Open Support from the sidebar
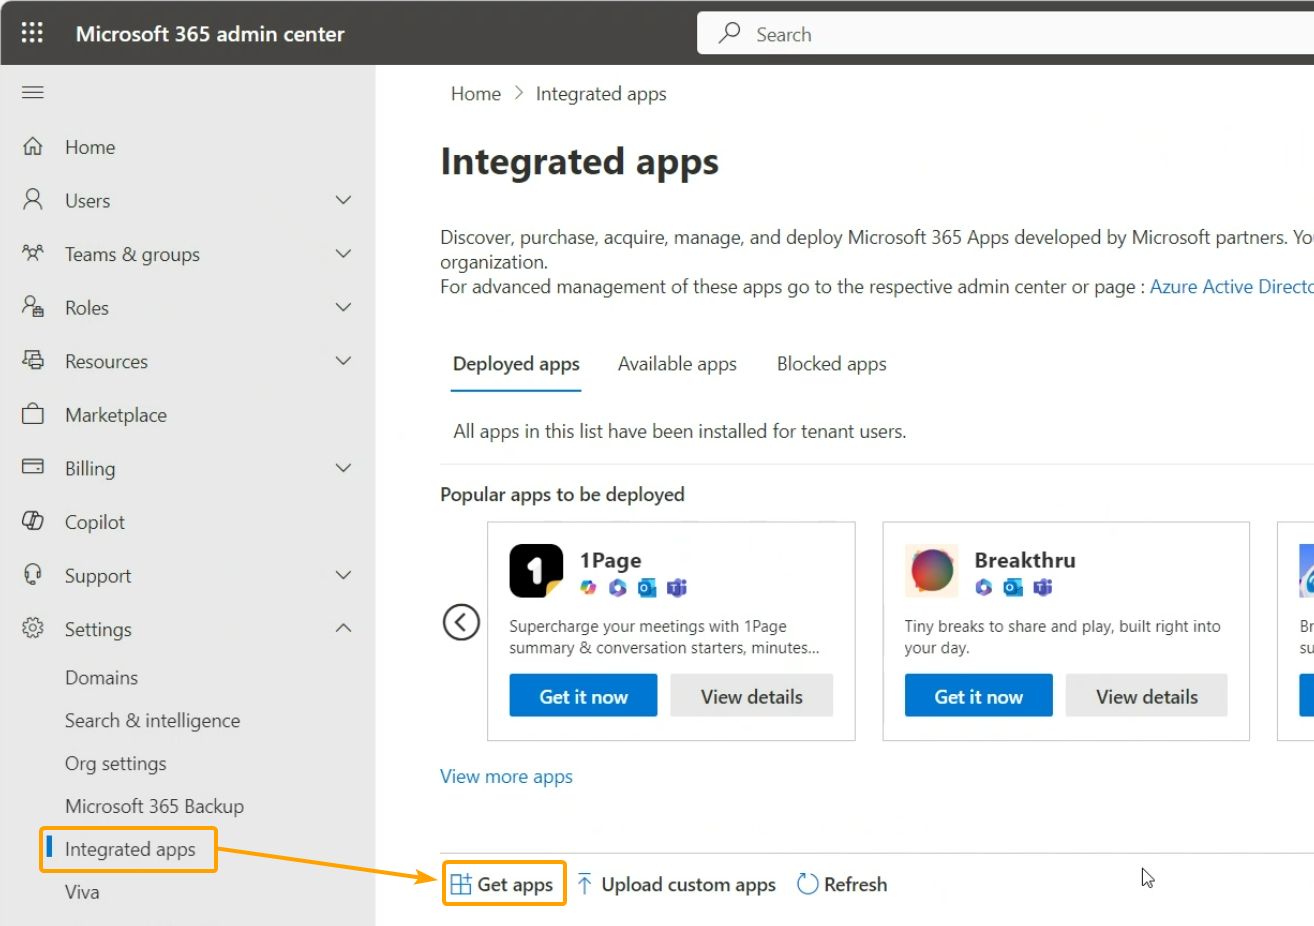 [x=98, y=575]
